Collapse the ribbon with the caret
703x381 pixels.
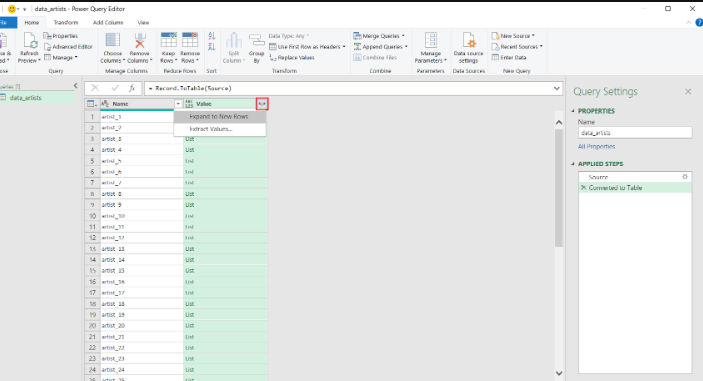pyautogui.click(x=689, y=22)
